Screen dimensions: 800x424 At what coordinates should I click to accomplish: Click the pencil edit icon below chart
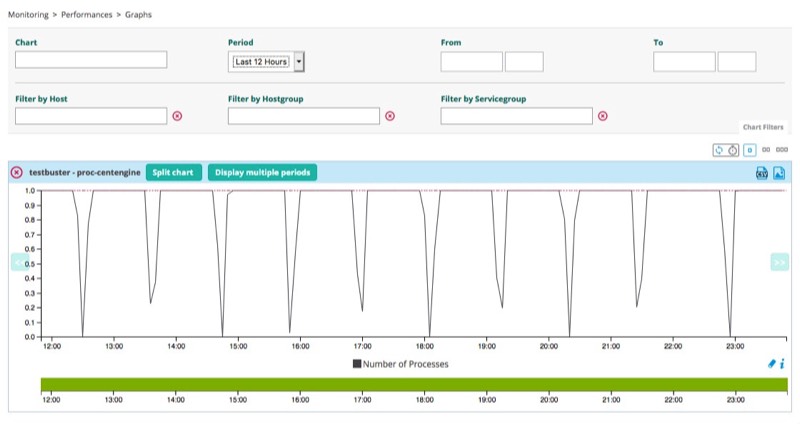point(770,364)
